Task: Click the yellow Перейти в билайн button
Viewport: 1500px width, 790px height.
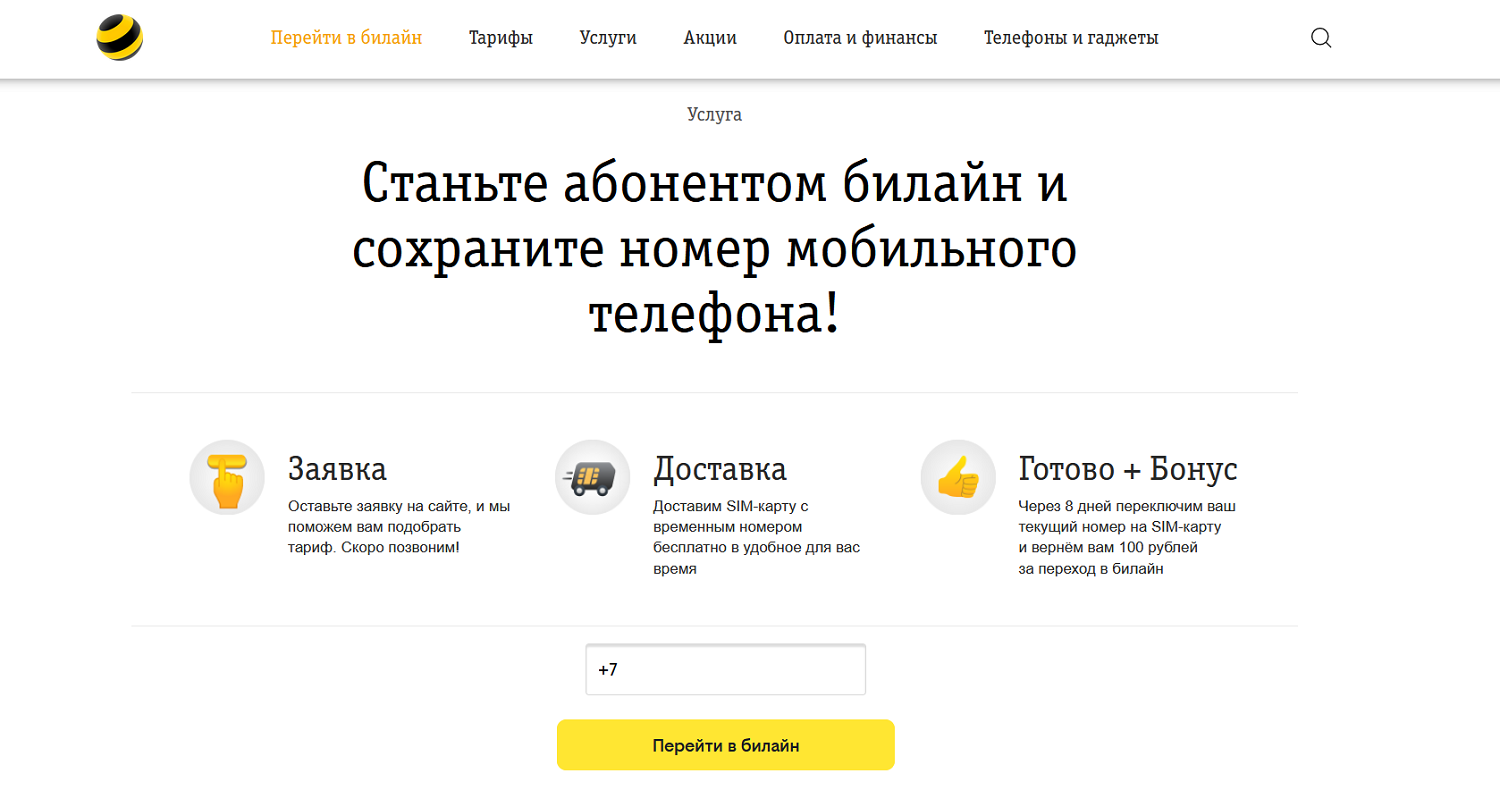Action: click(x=726, y=745)
